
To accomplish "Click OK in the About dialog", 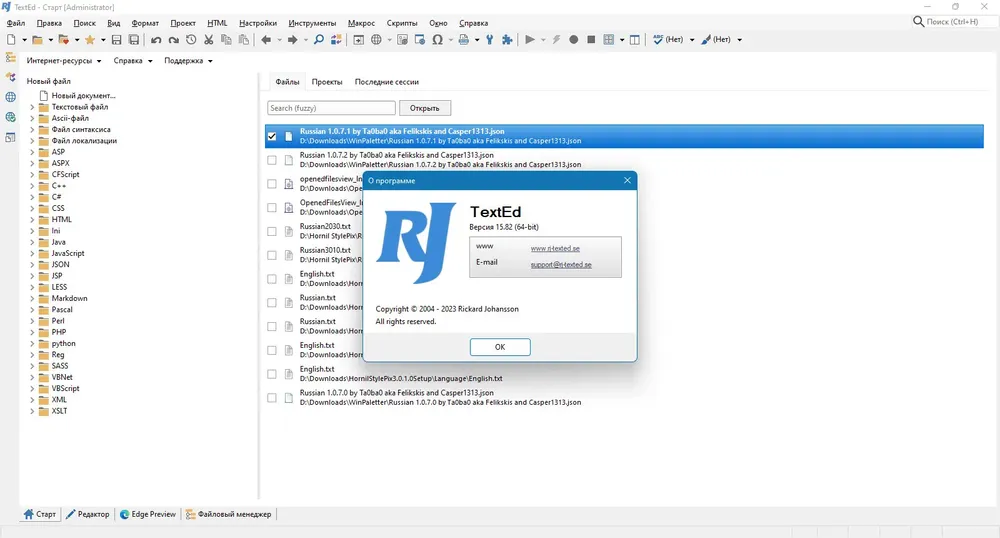I will pyautogui.click(x=500, y=347).
